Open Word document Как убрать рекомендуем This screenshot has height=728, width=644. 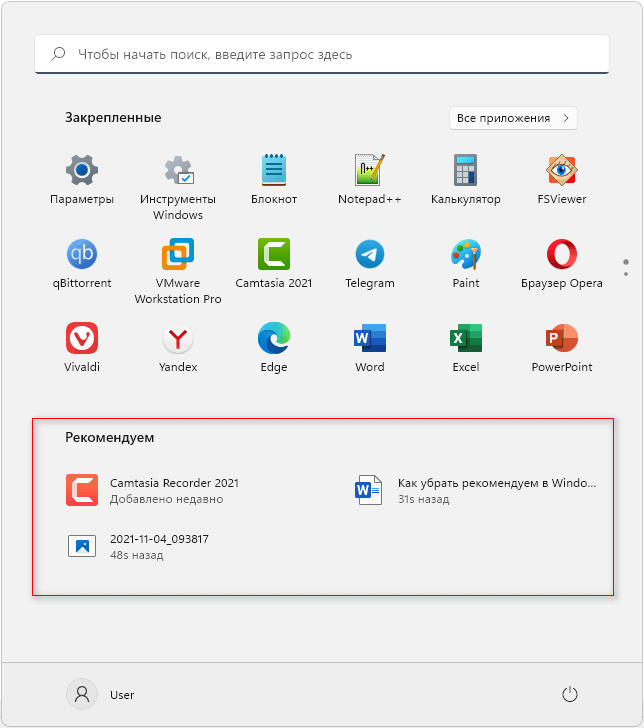[474, 490]
